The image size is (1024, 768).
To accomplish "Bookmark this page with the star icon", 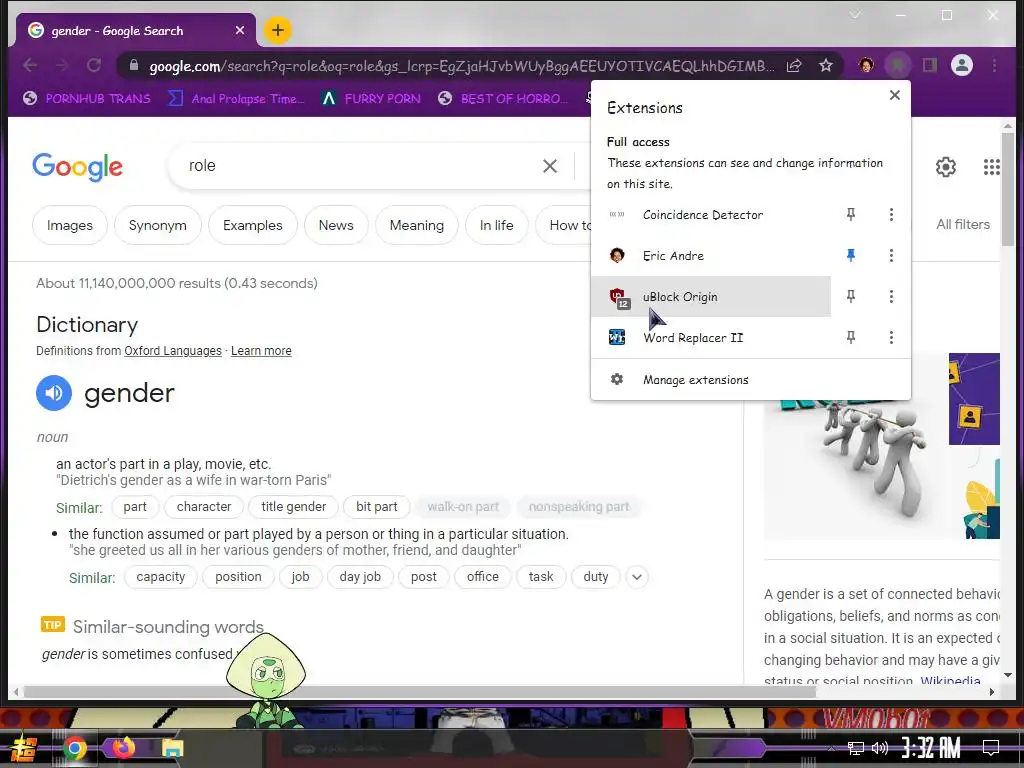I will click(825, 65).
